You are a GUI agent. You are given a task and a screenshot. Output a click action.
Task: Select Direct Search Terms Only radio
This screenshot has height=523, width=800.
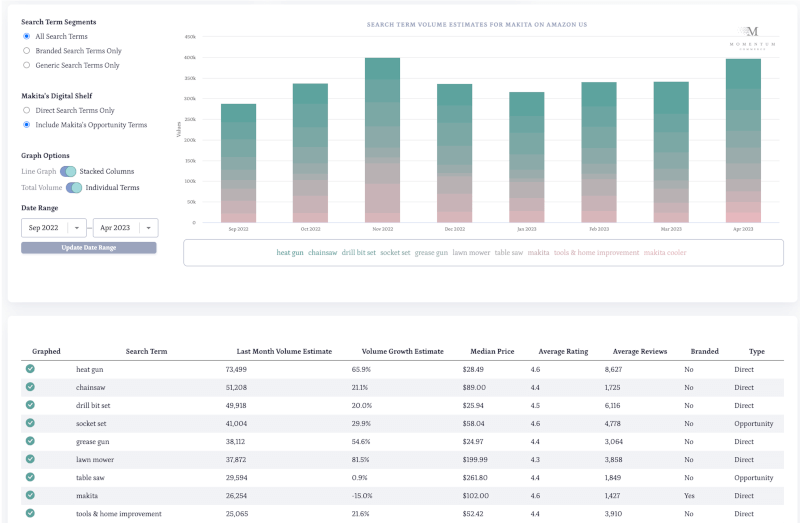point(26,111)
